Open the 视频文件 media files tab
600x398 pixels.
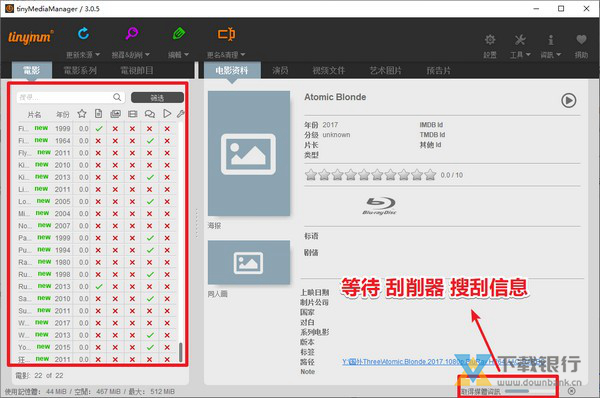(x=329, y=70)
